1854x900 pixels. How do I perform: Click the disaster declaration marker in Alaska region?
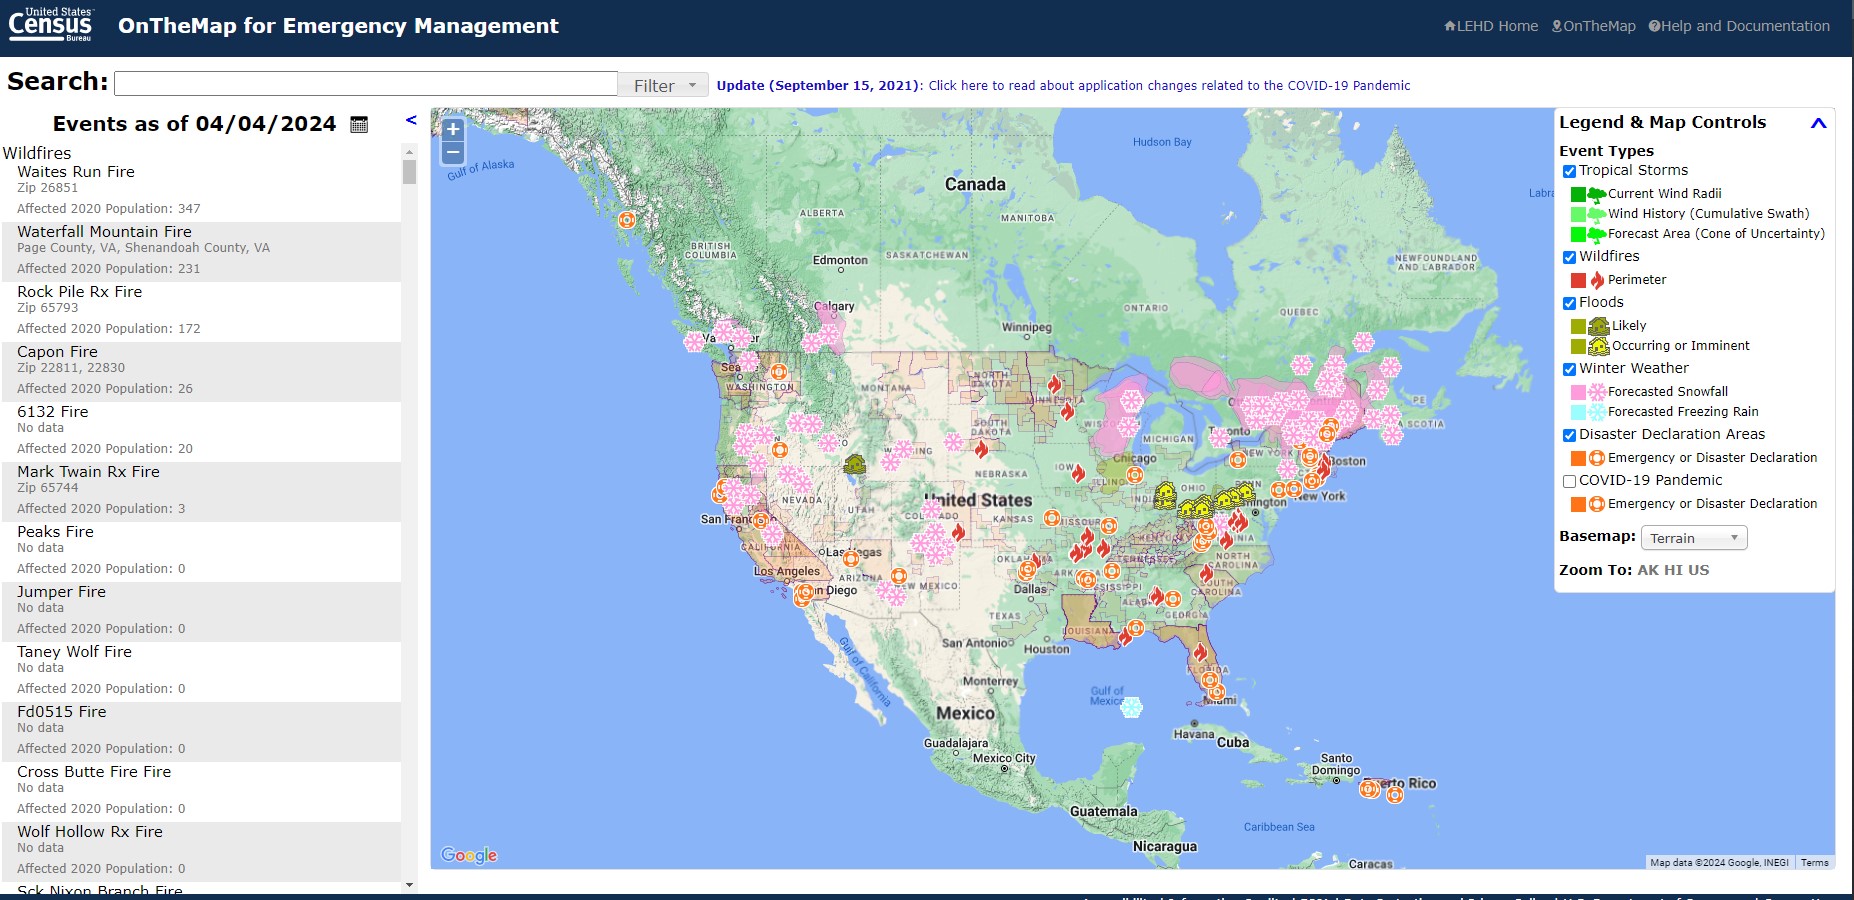pyautogui.click(x=626, y=220)
